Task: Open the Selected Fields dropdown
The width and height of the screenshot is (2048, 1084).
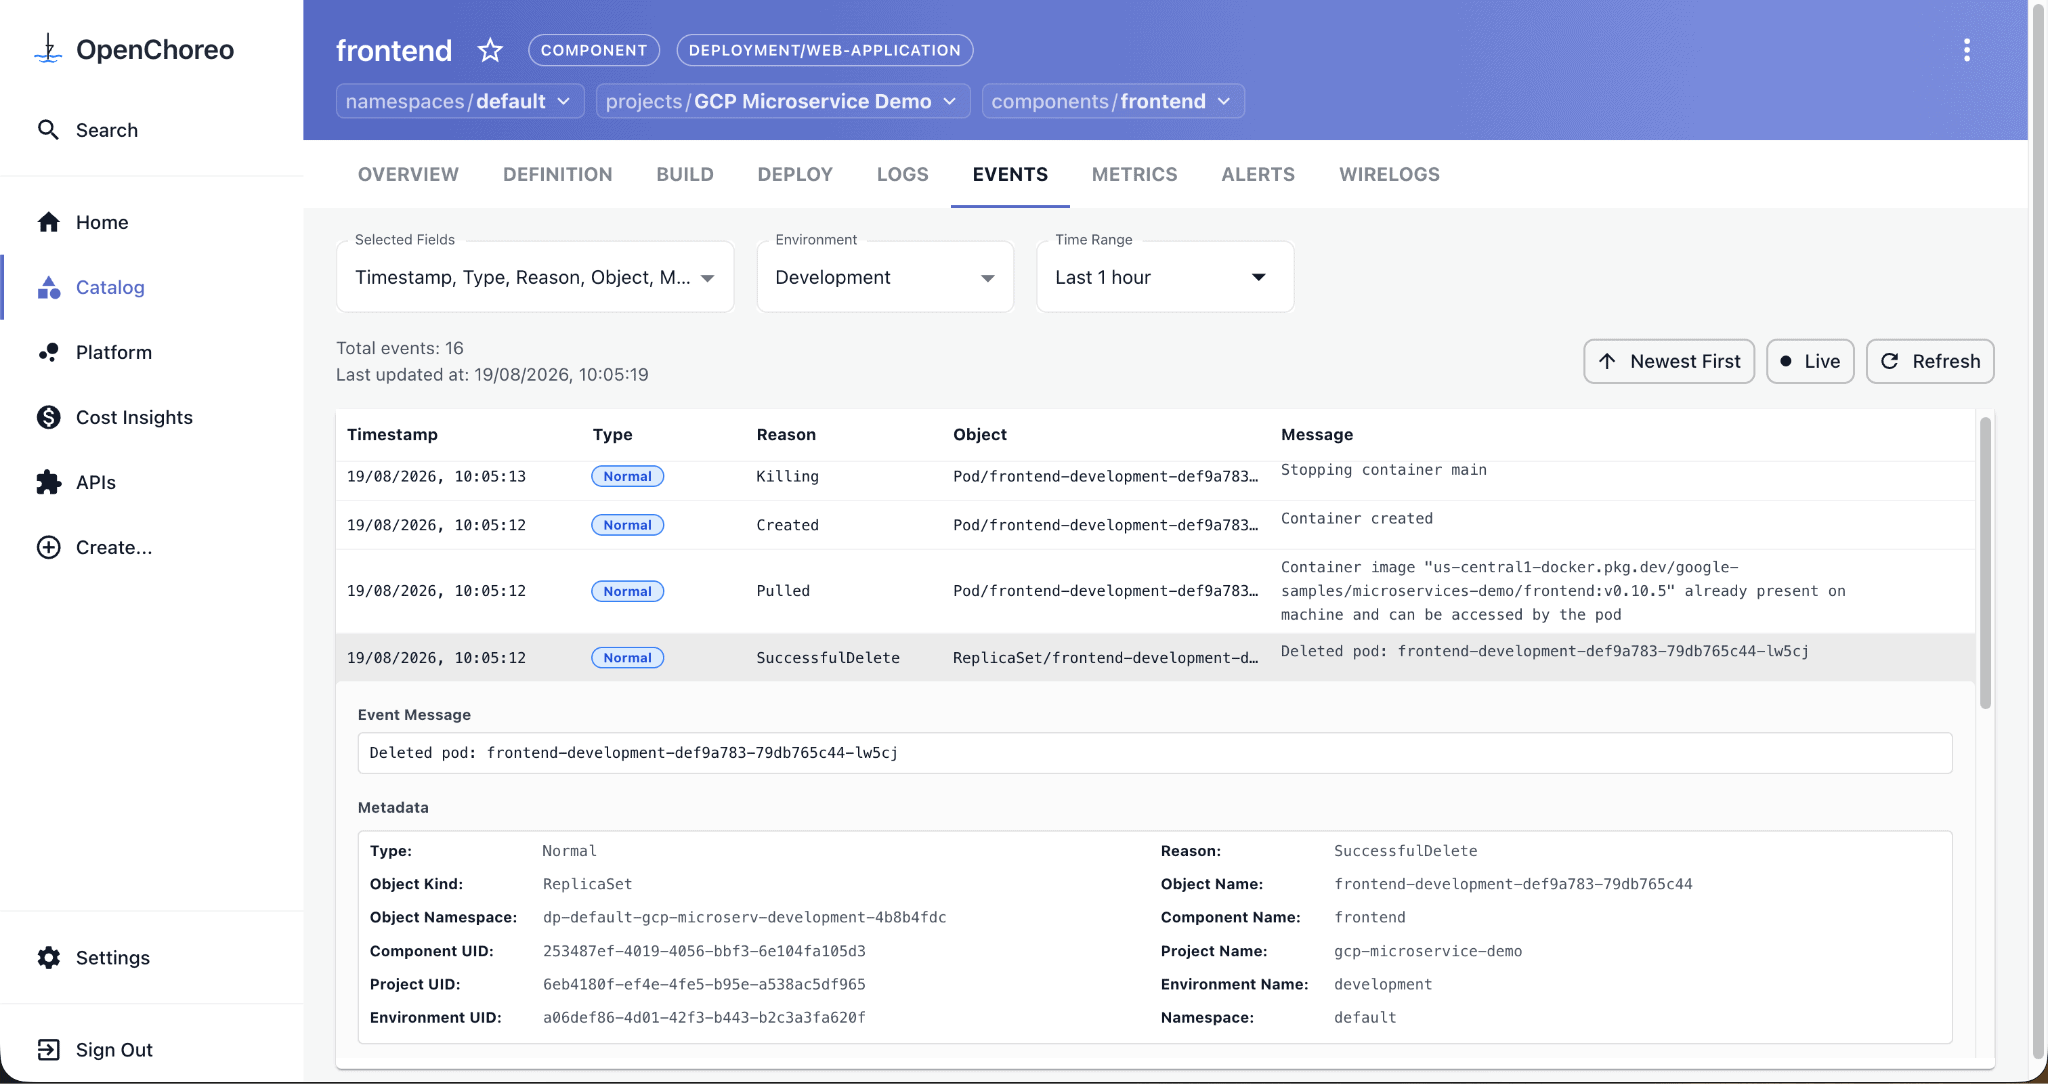Action: click(x=535, y=277)
